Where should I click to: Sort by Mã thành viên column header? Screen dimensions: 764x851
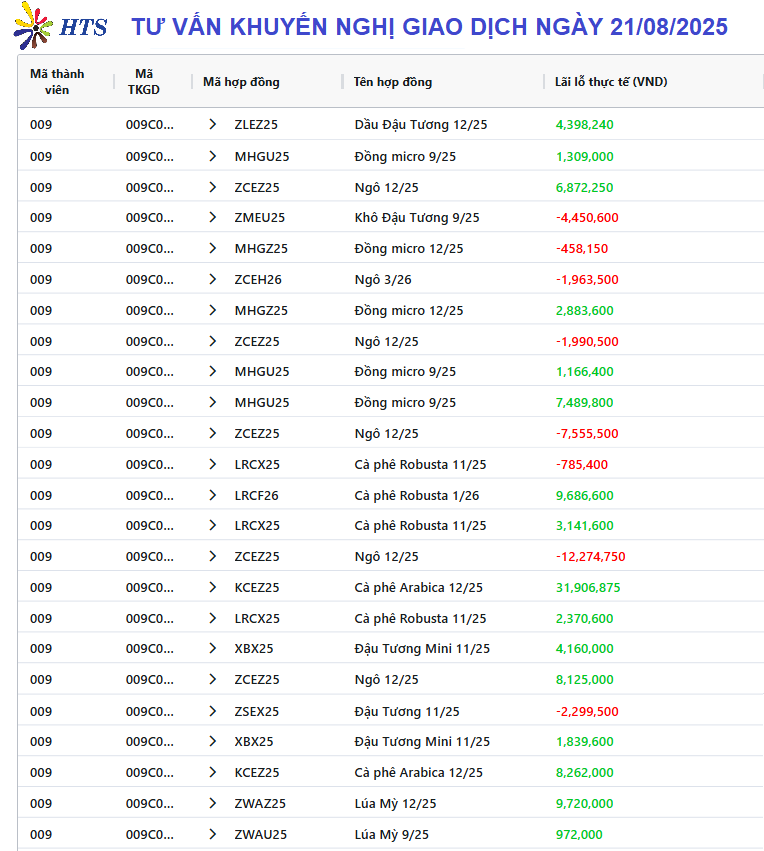tap(57, 82)
